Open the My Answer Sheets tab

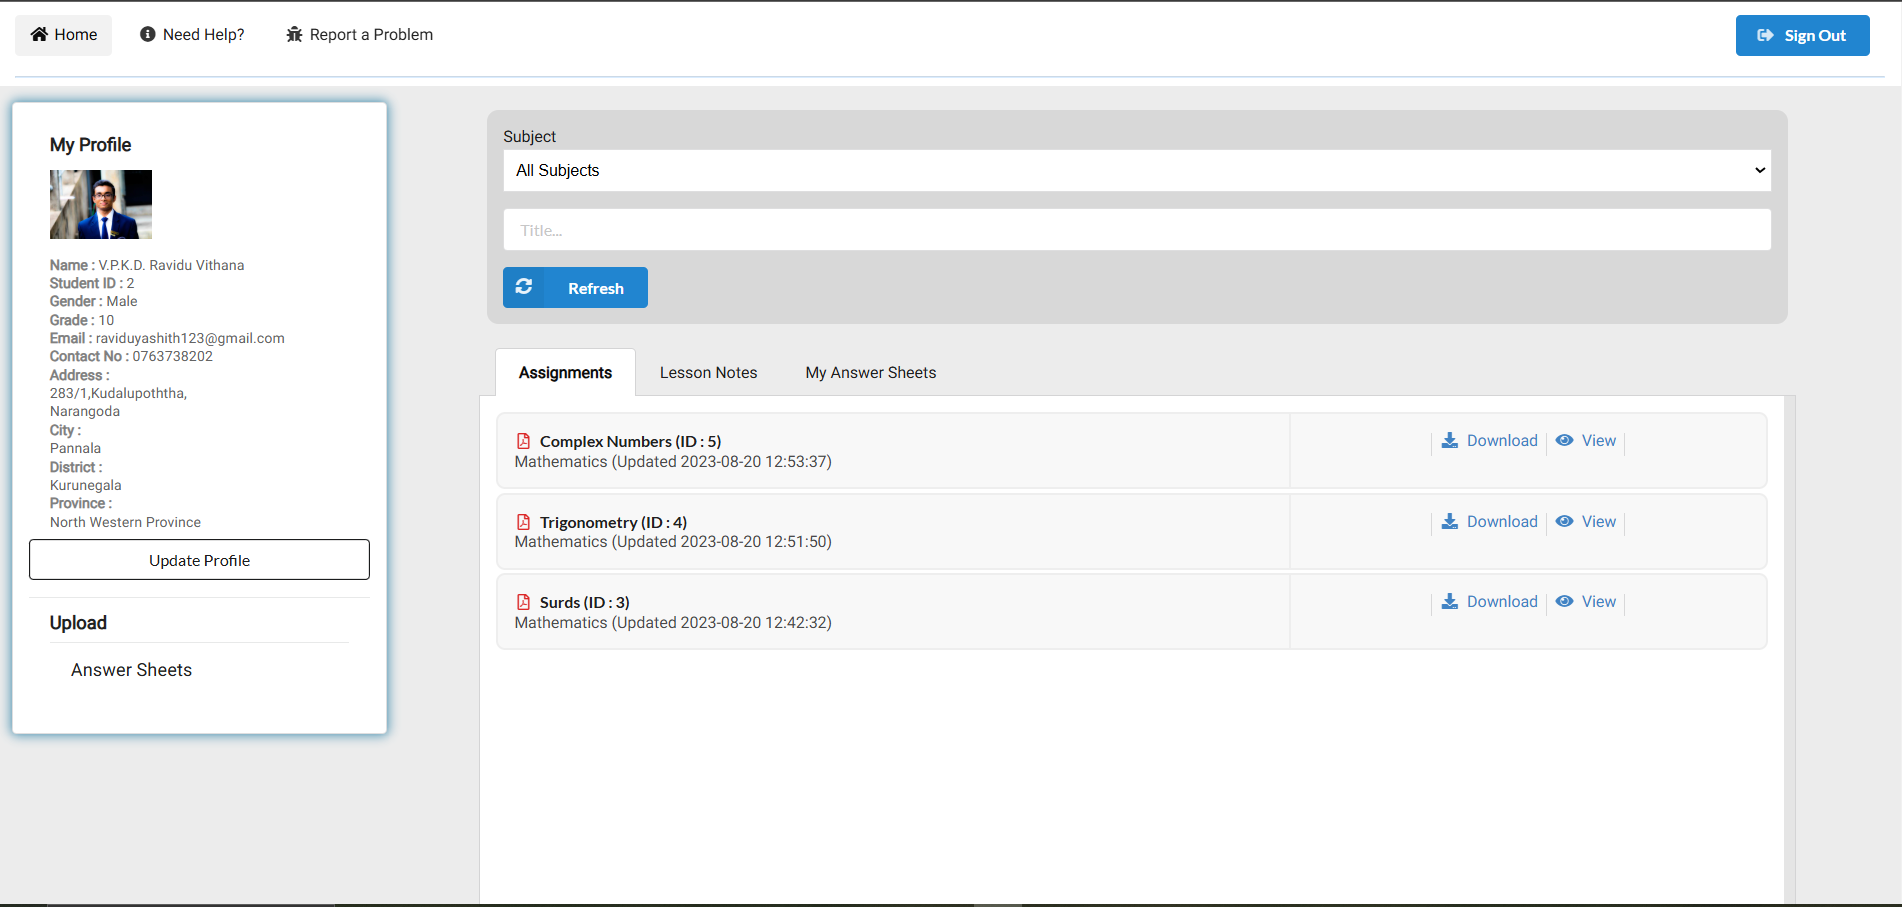870,373
